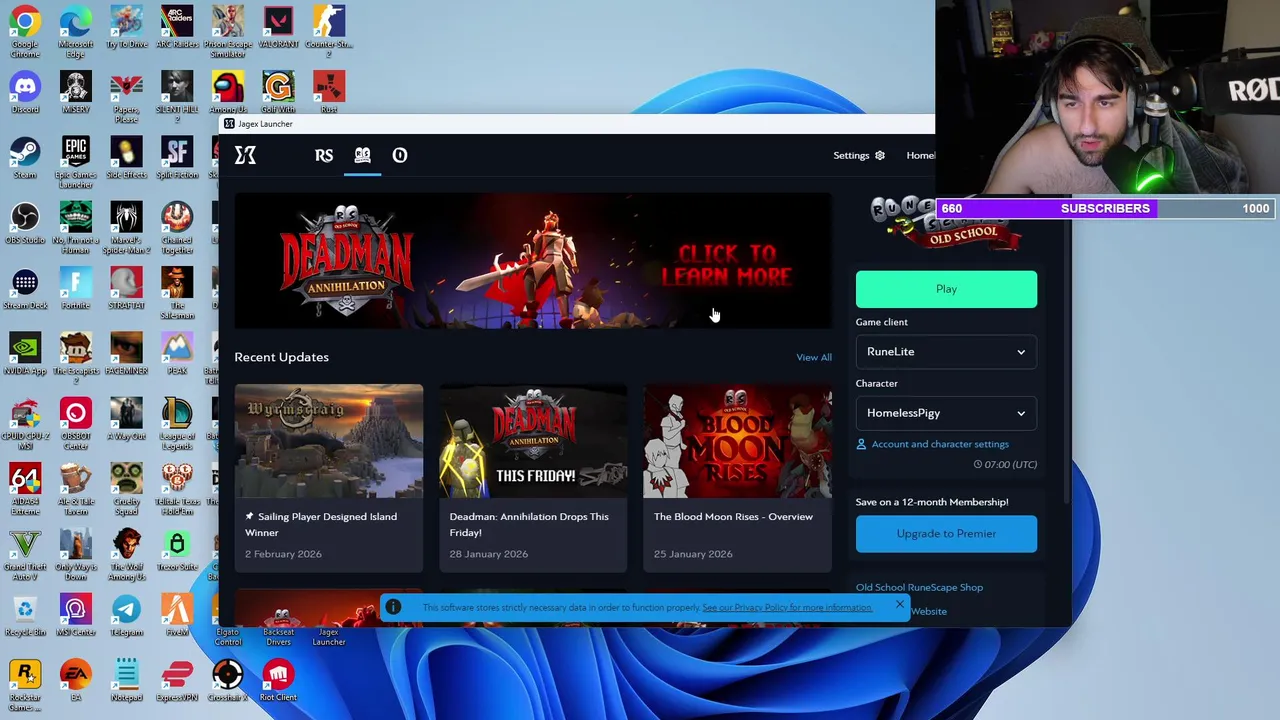
Task: Select the Chained Together desktop icon
Action: (x=177, y=228)
